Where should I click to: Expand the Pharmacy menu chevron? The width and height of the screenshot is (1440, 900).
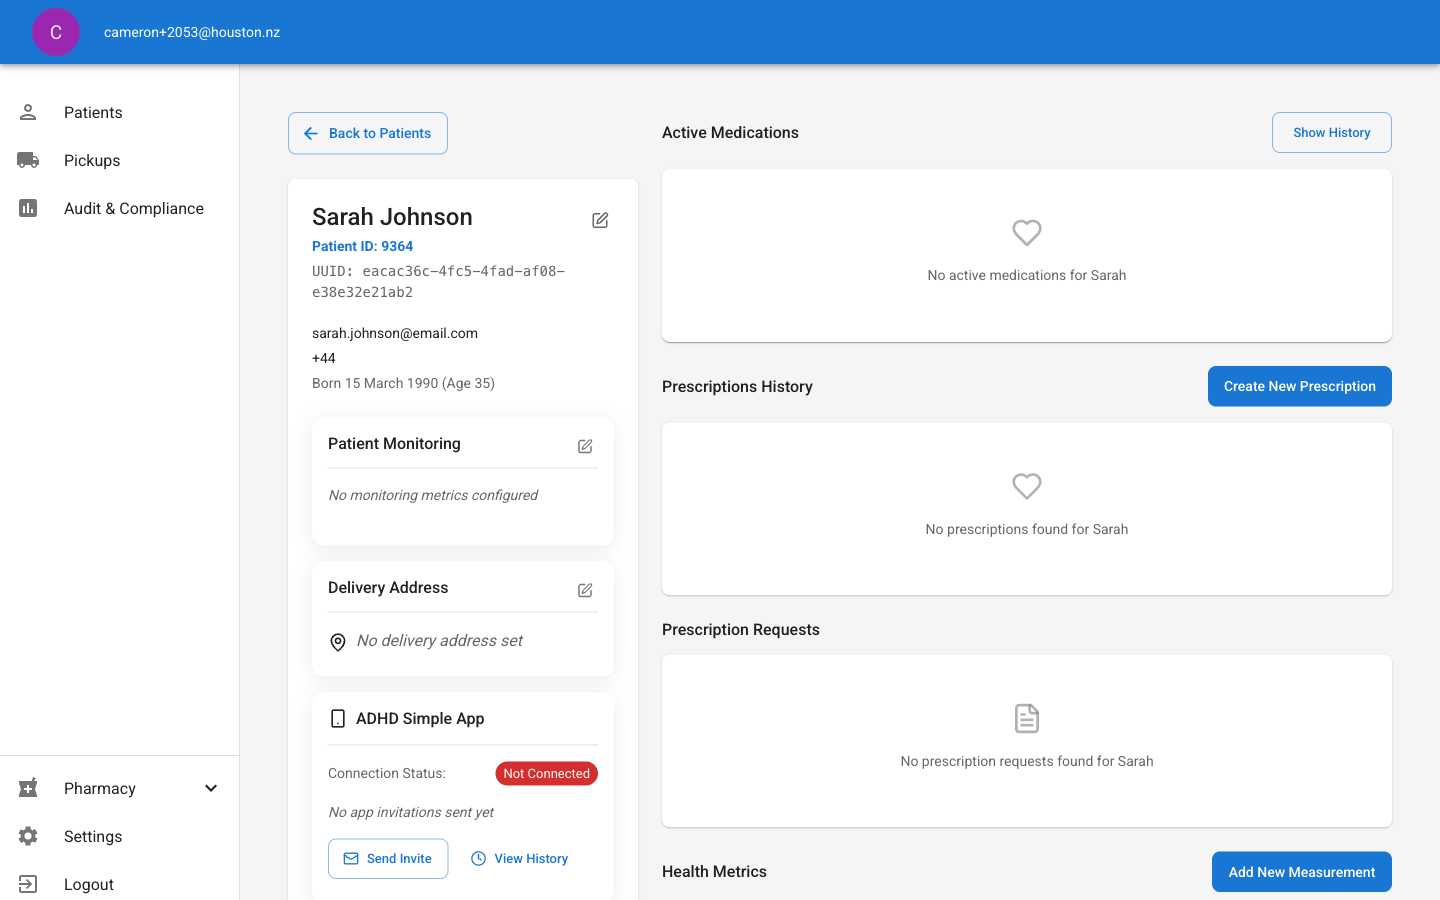[x=211, y=788]
